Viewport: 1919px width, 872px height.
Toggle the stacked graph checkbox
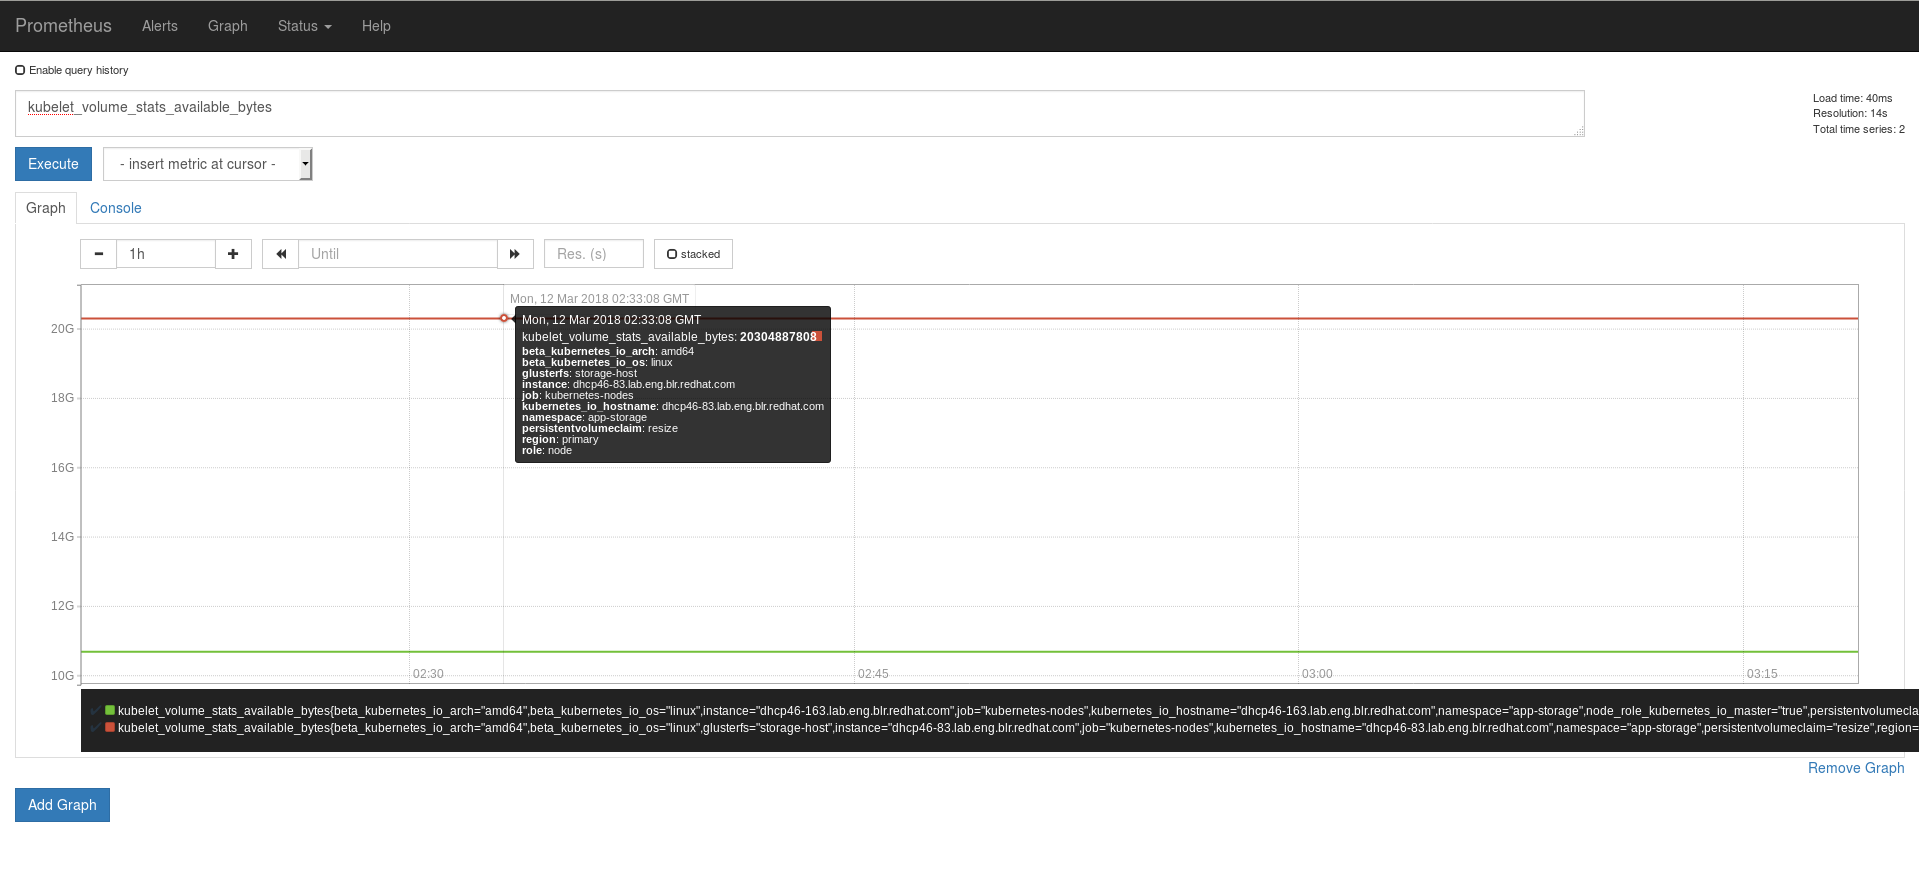pyautogui.click(x=672, y=254)
